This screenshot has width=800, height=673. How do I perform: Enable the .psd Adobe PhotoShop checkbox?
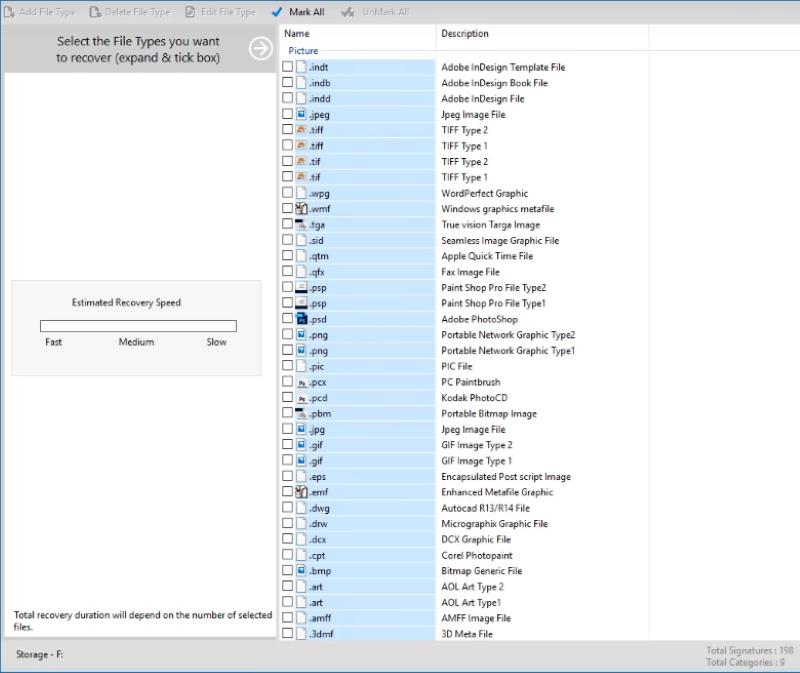click(287, 318)
